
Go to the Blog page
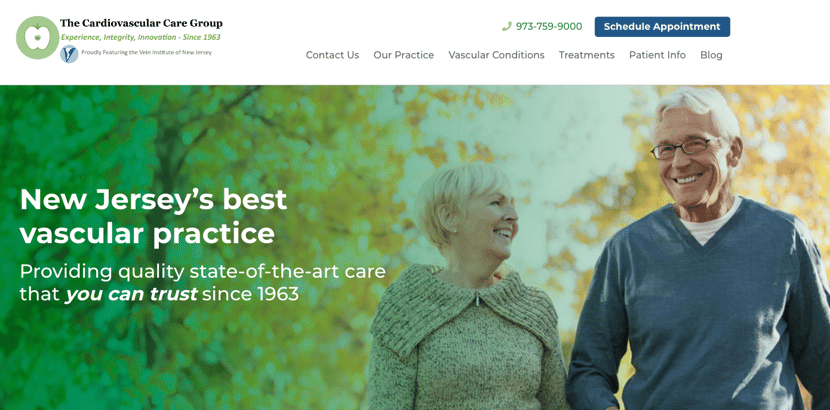click(711, 55)
